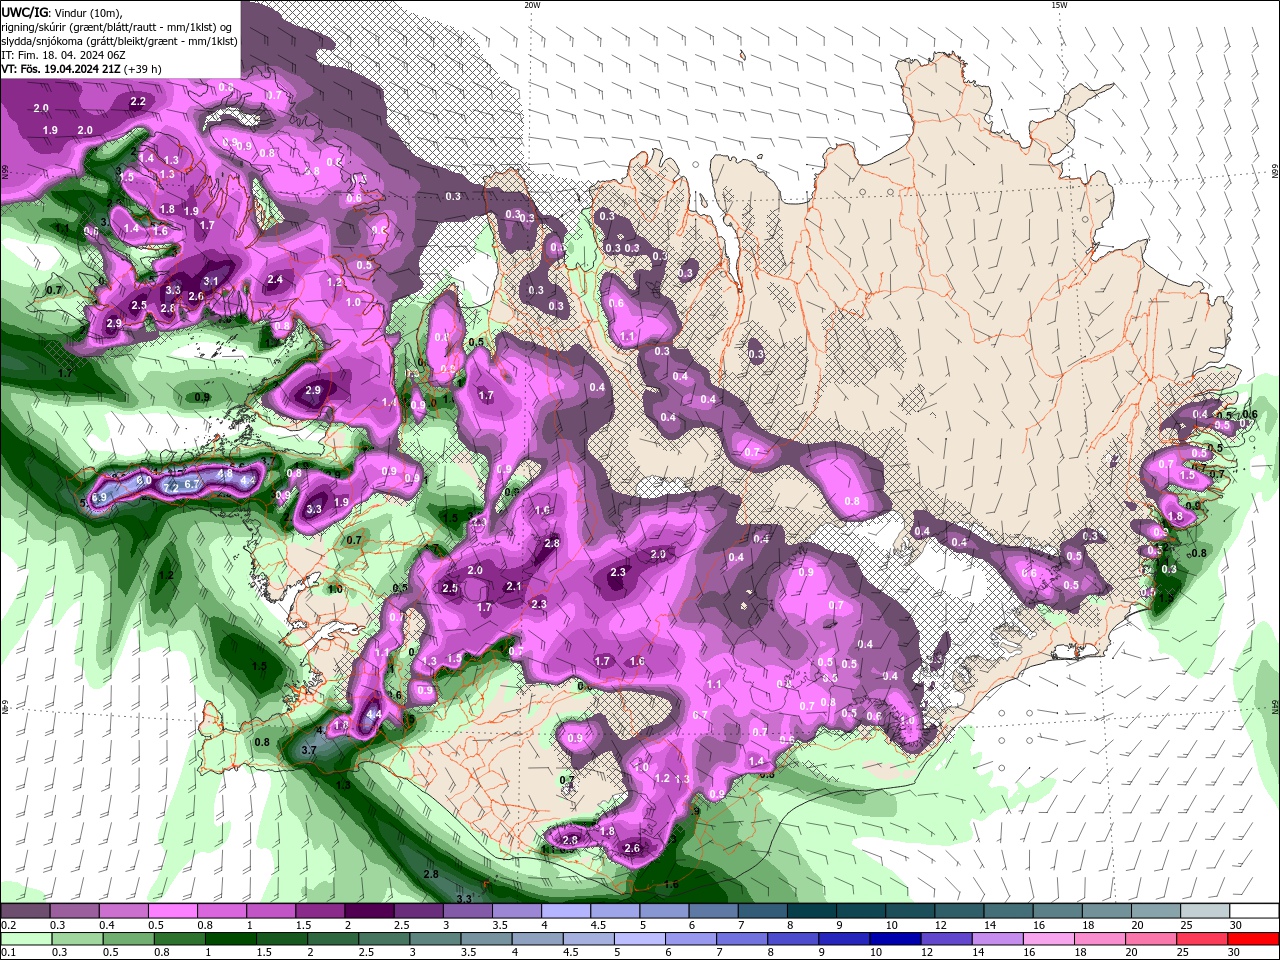
Task: Click the lavender 14 swatch, bottom legend row
Action: pos(997,939)
